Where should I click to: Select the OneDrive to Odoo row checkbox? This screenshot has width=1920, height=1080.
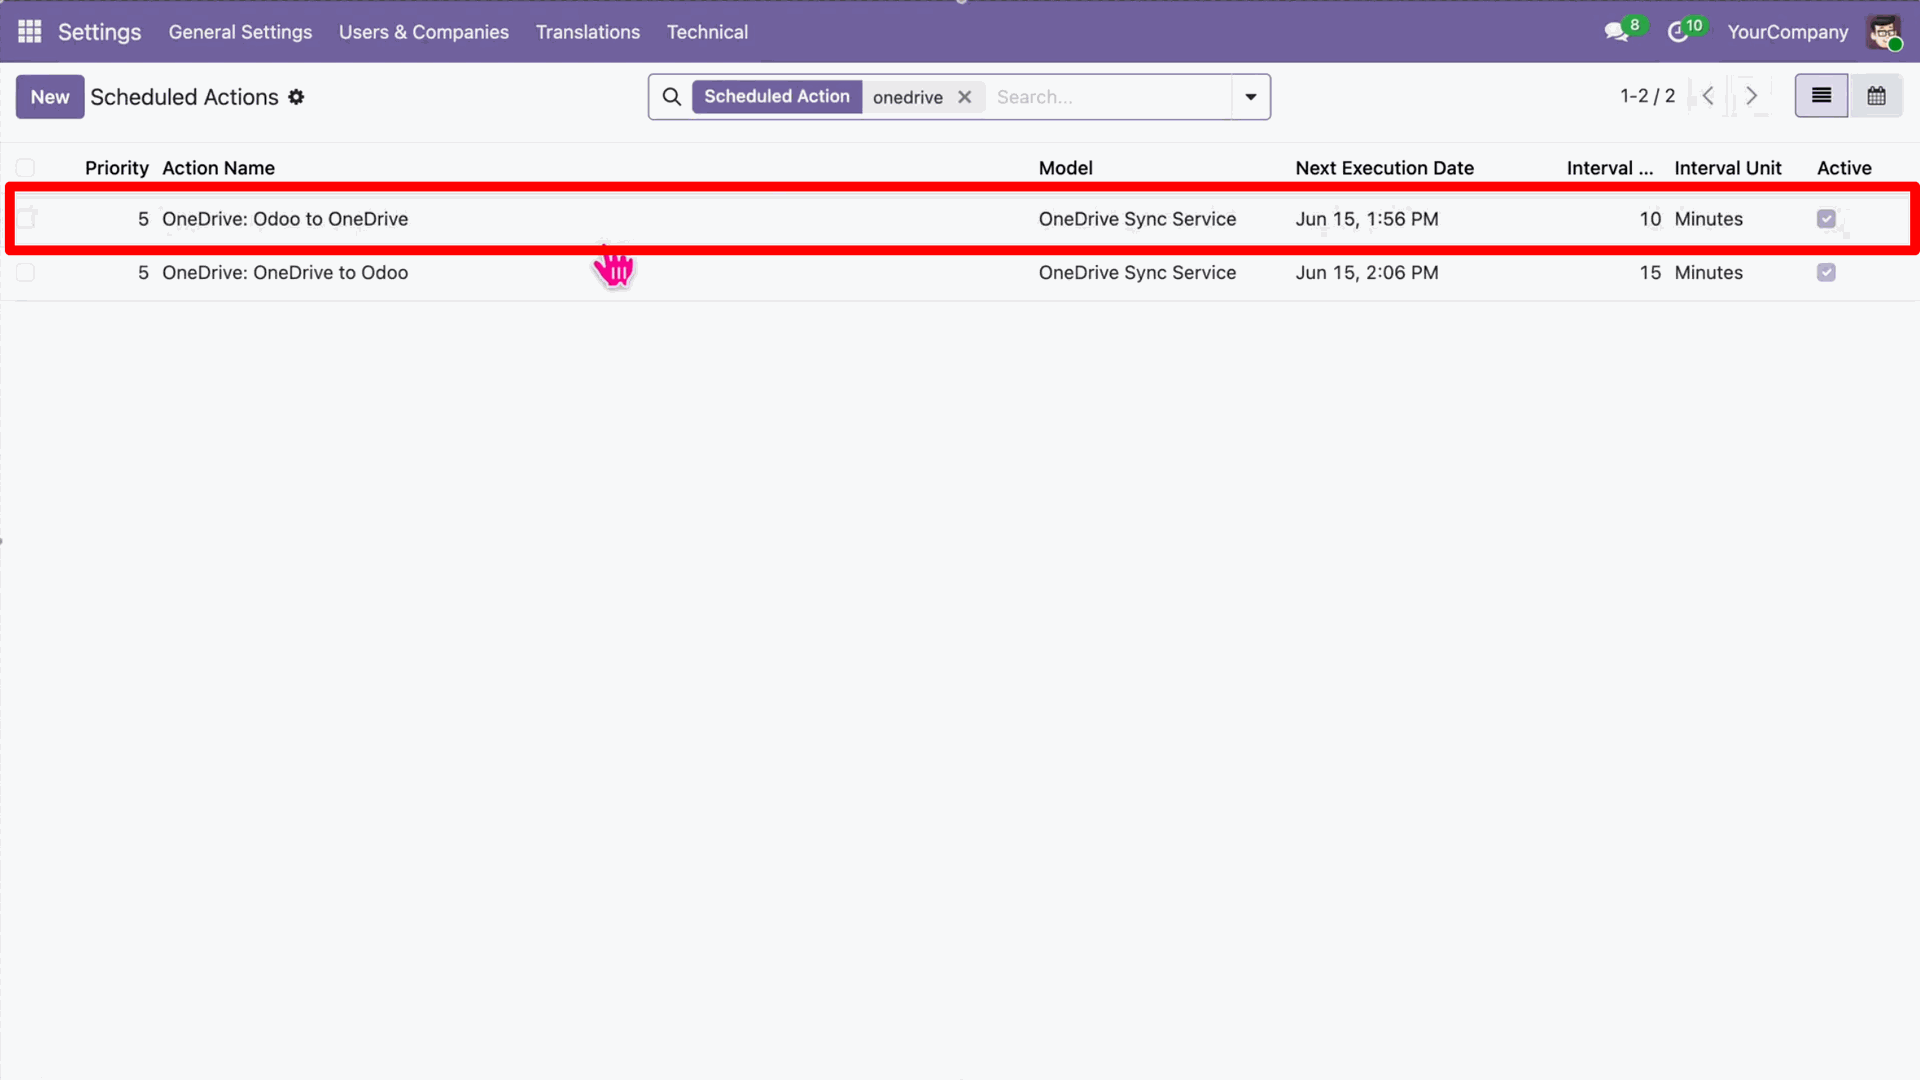pyautogui.click(x=25, y=273)
